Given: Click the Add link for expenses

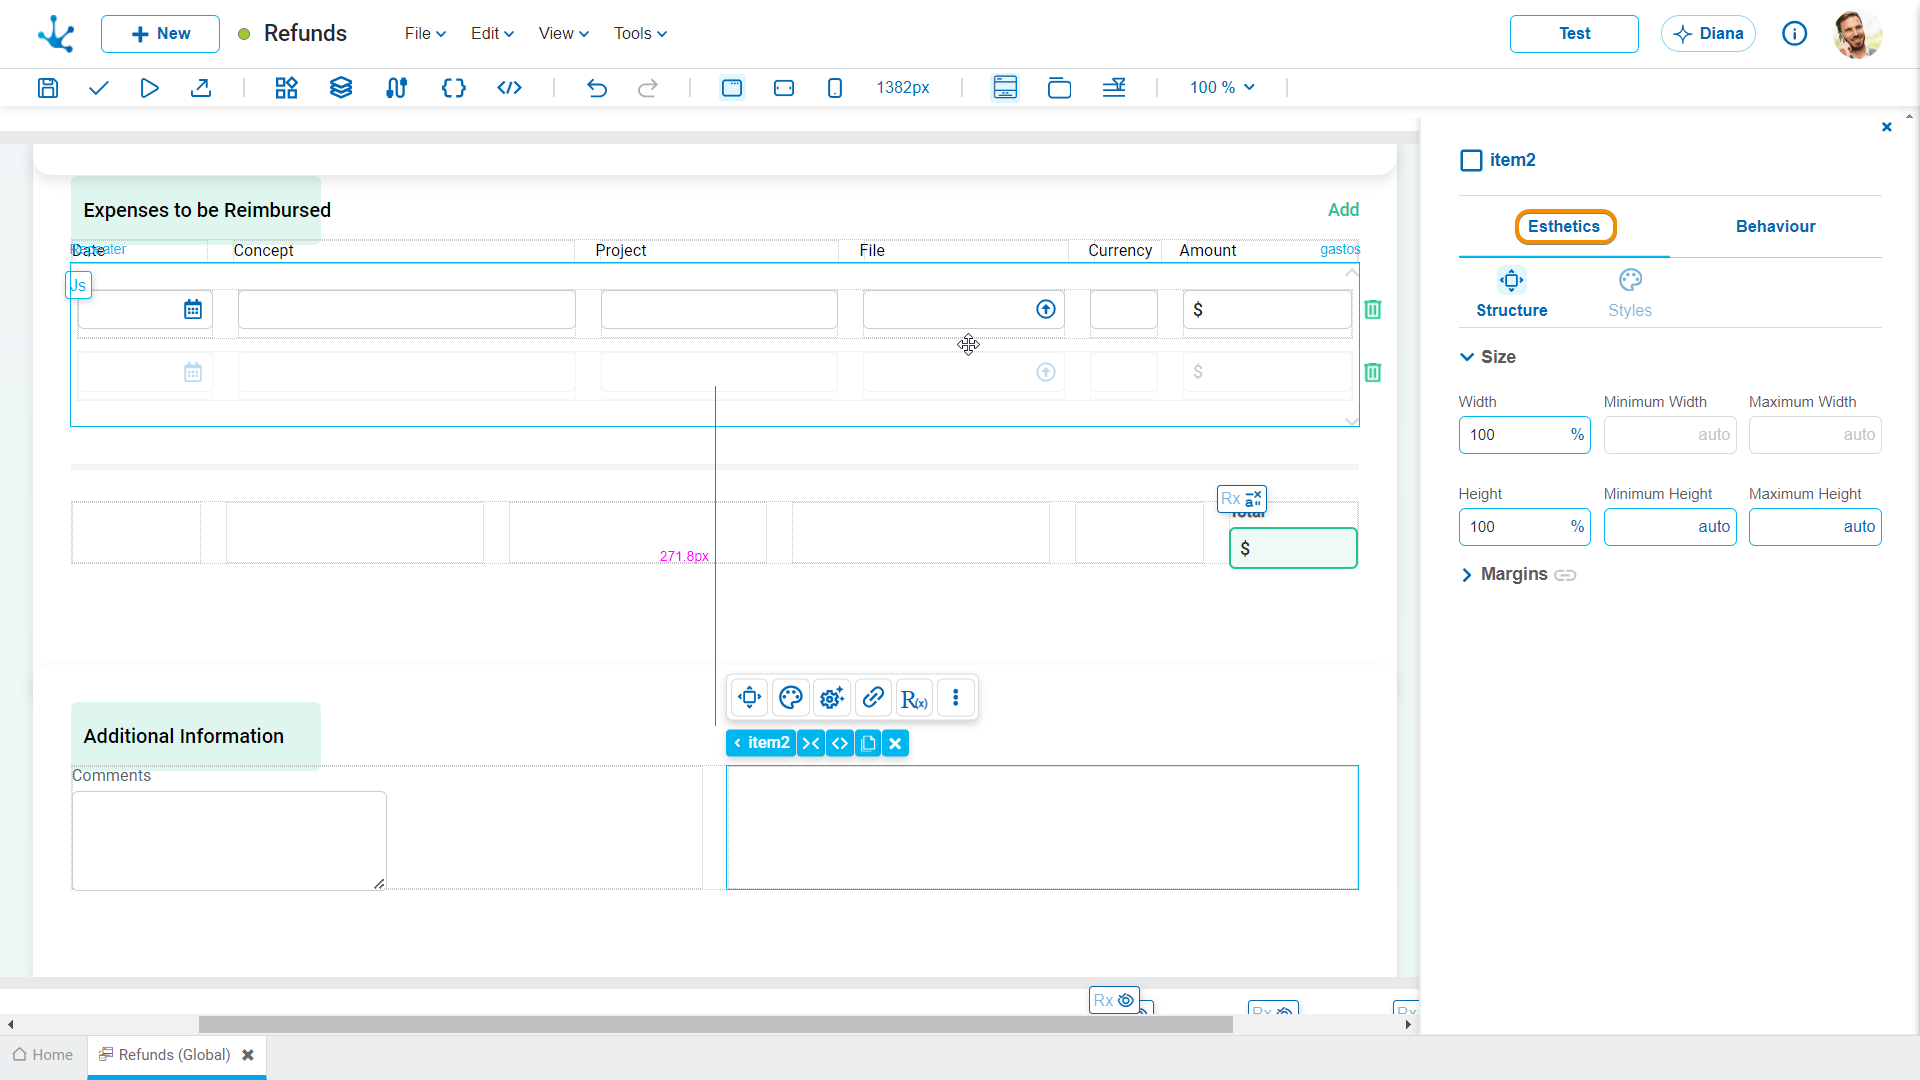Looking at the screenshot, I should tap(1343, 210).
